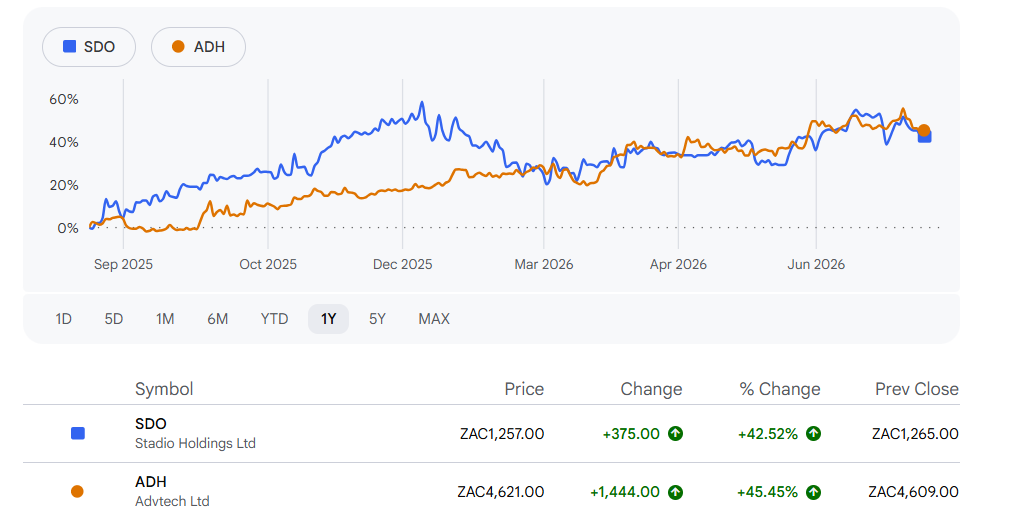Click the 60% y-axis label
1012x525 pixels.
pos(64,99)
